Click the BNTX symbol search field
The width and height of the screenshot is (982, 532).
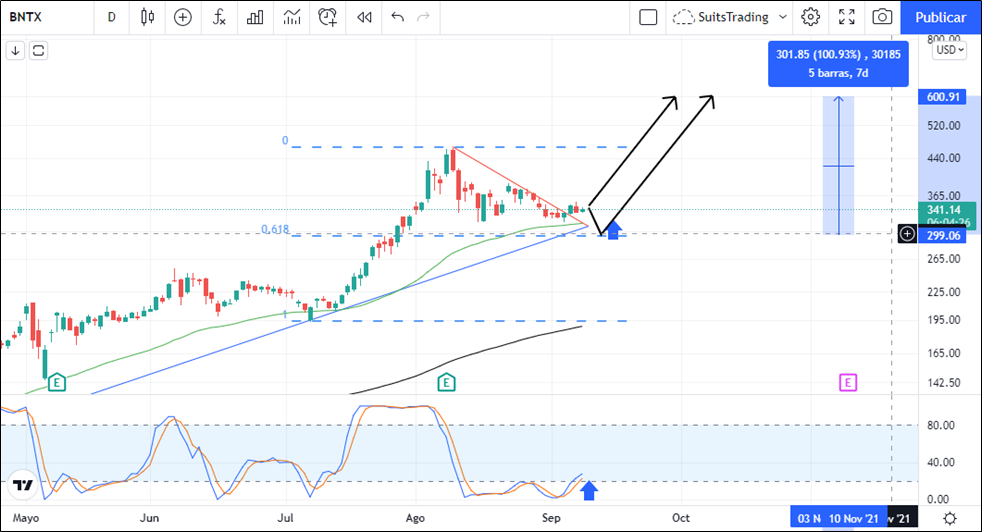coord(39,17)
